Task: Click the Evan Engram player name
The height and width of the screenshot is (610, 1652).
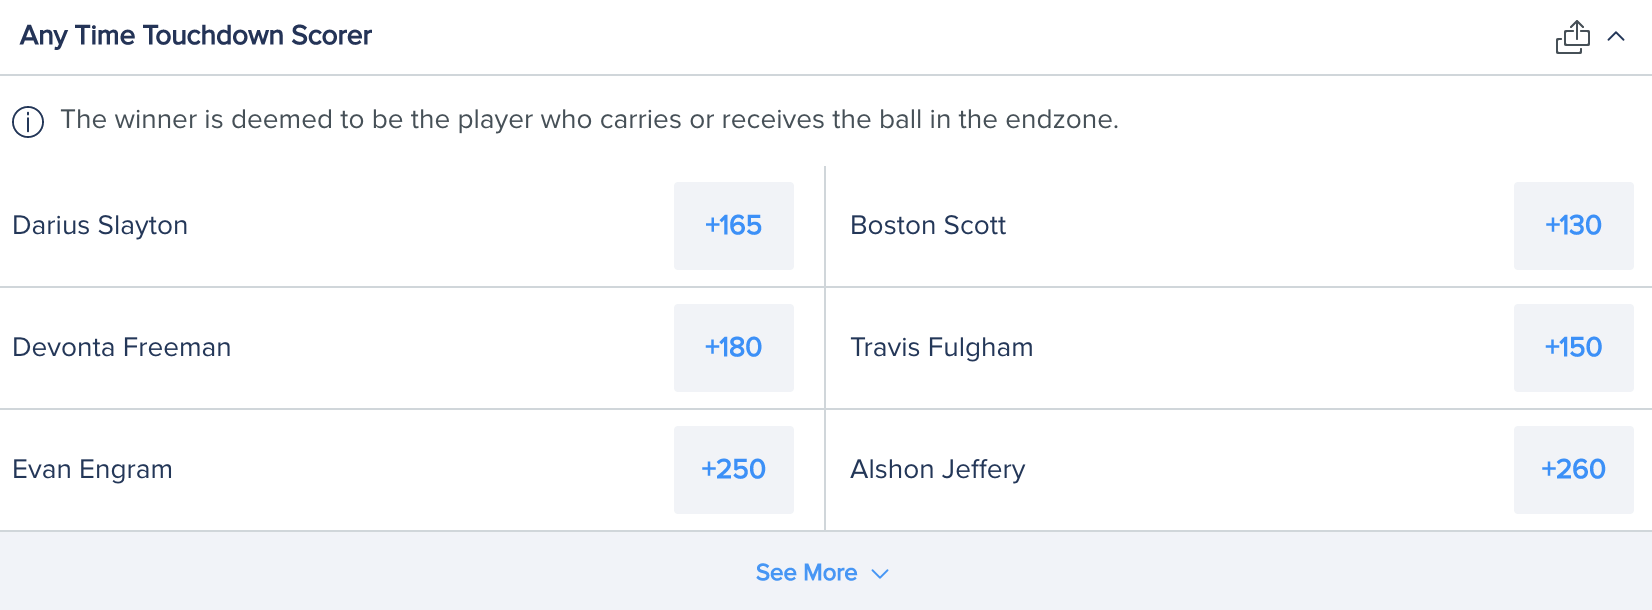Action: coord(92,470)
